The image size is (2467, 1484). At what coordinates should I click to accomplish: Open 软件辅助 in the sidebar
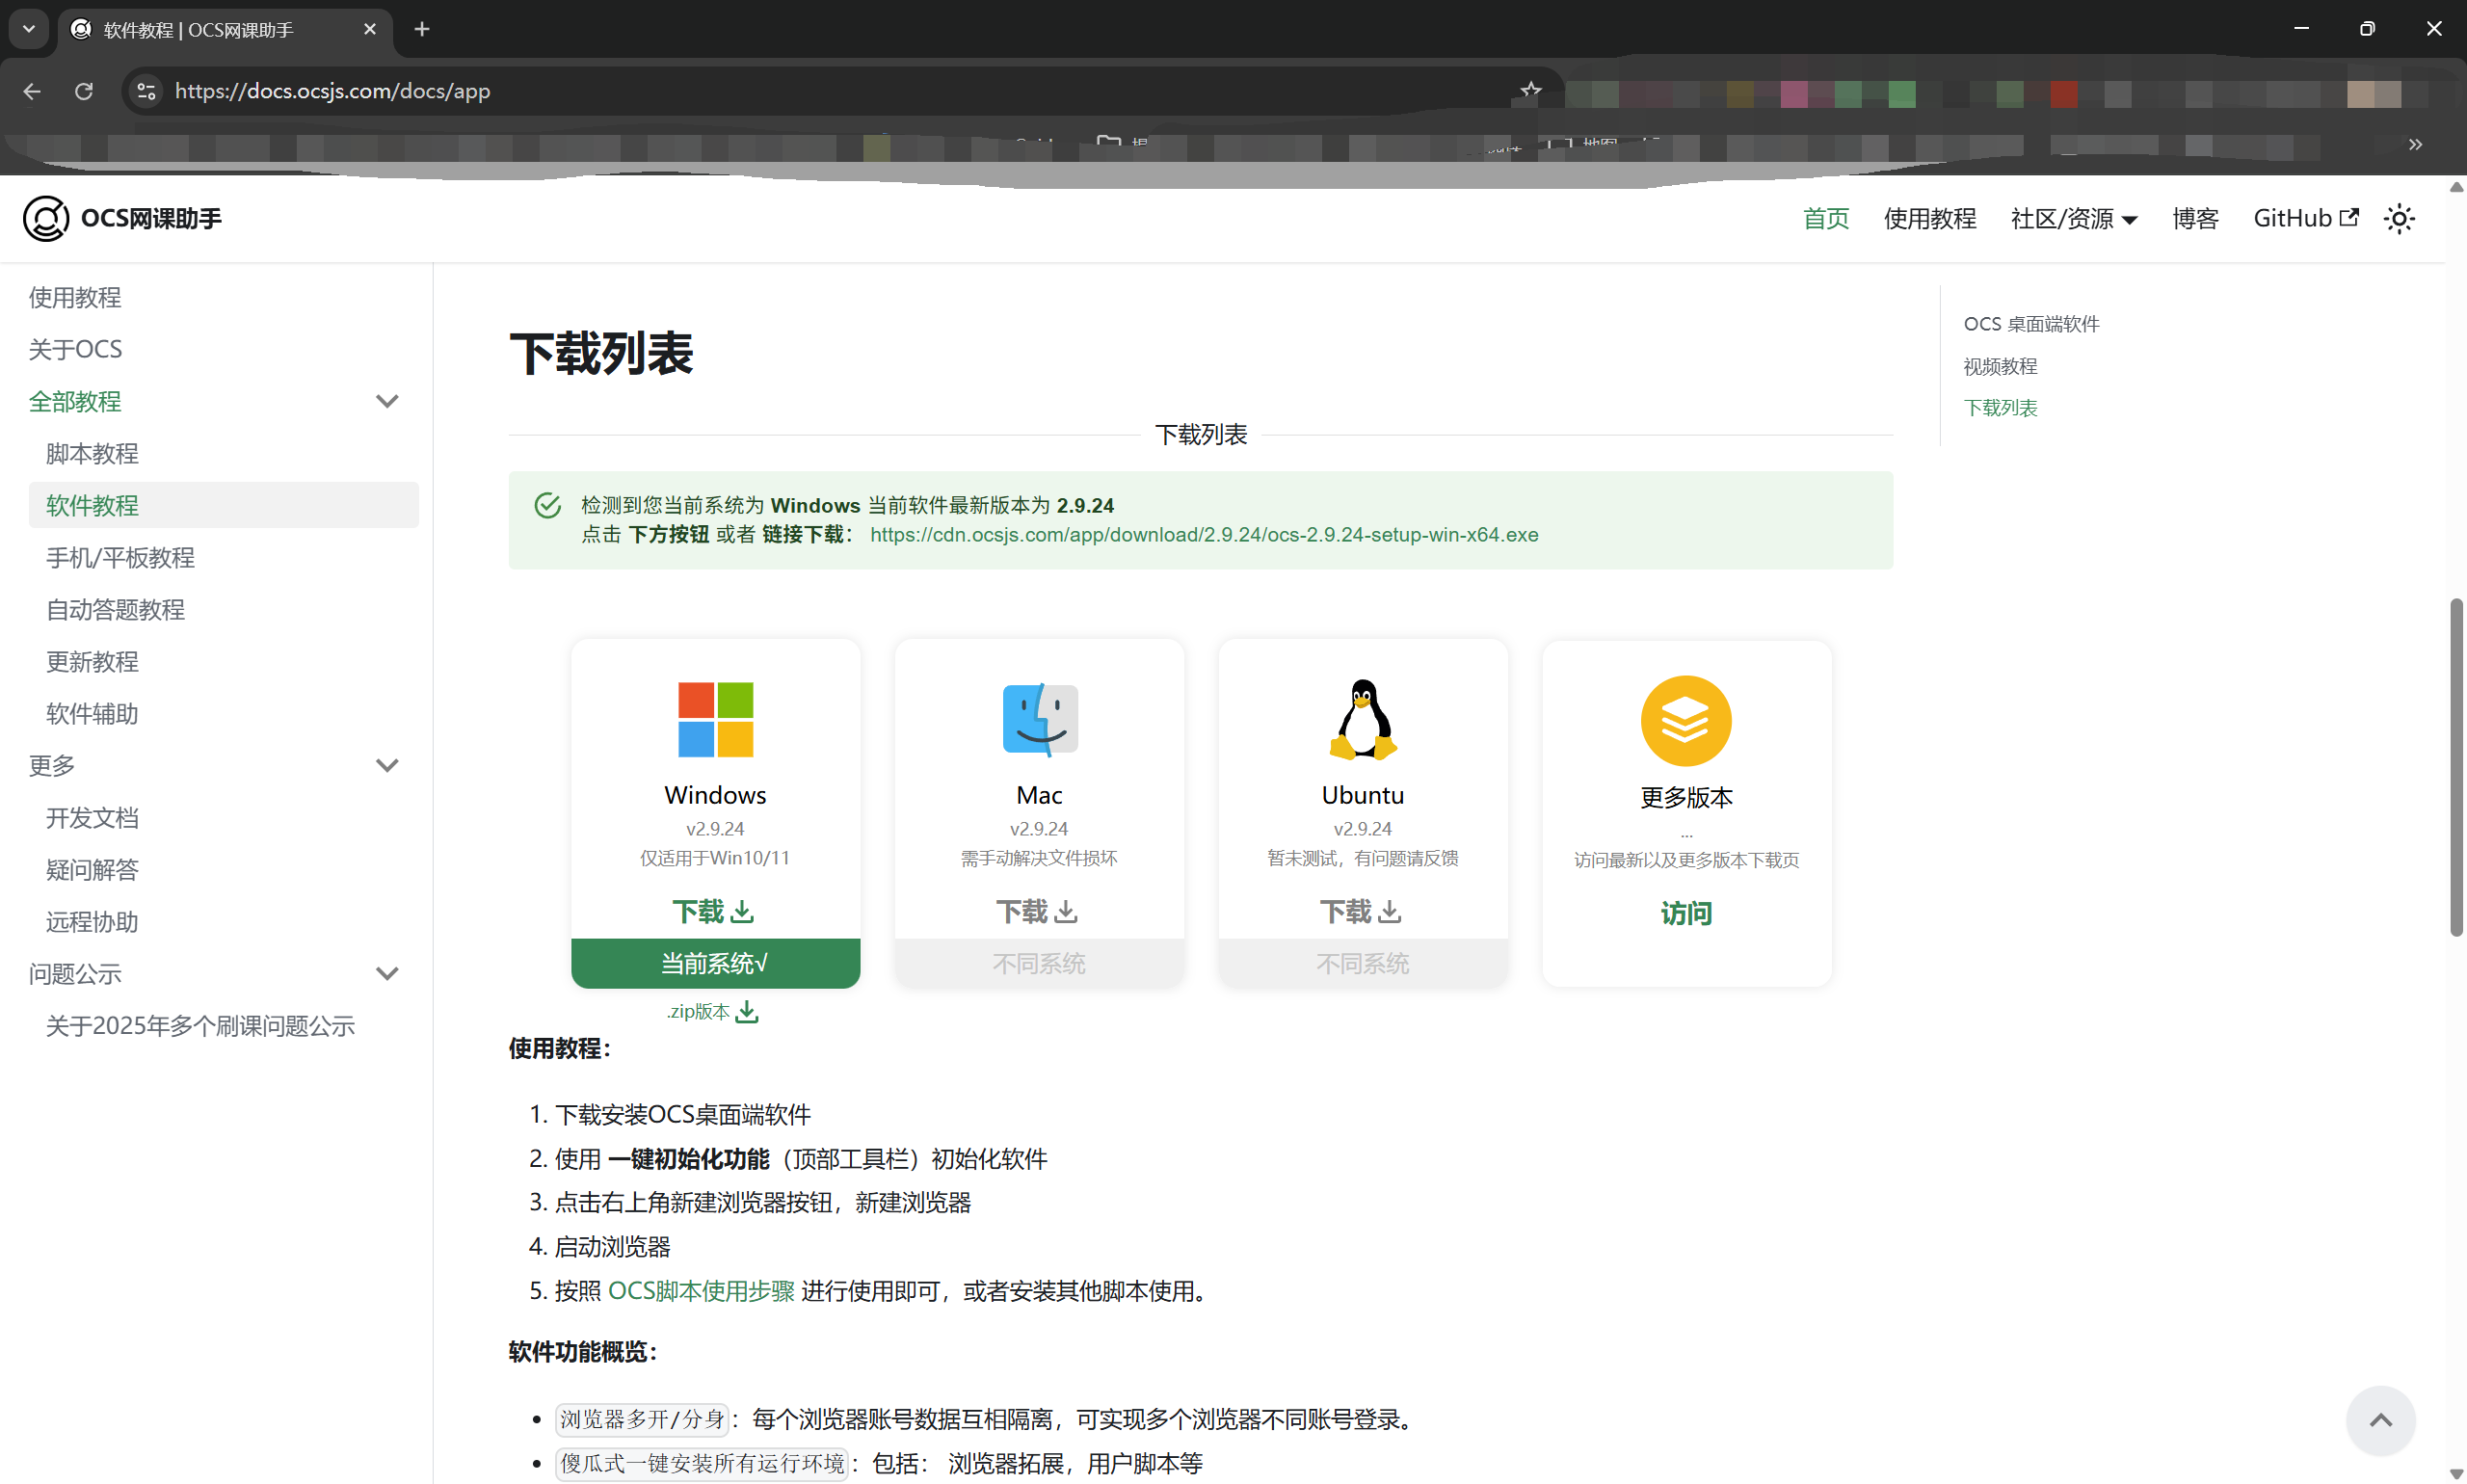coord(92,713)
